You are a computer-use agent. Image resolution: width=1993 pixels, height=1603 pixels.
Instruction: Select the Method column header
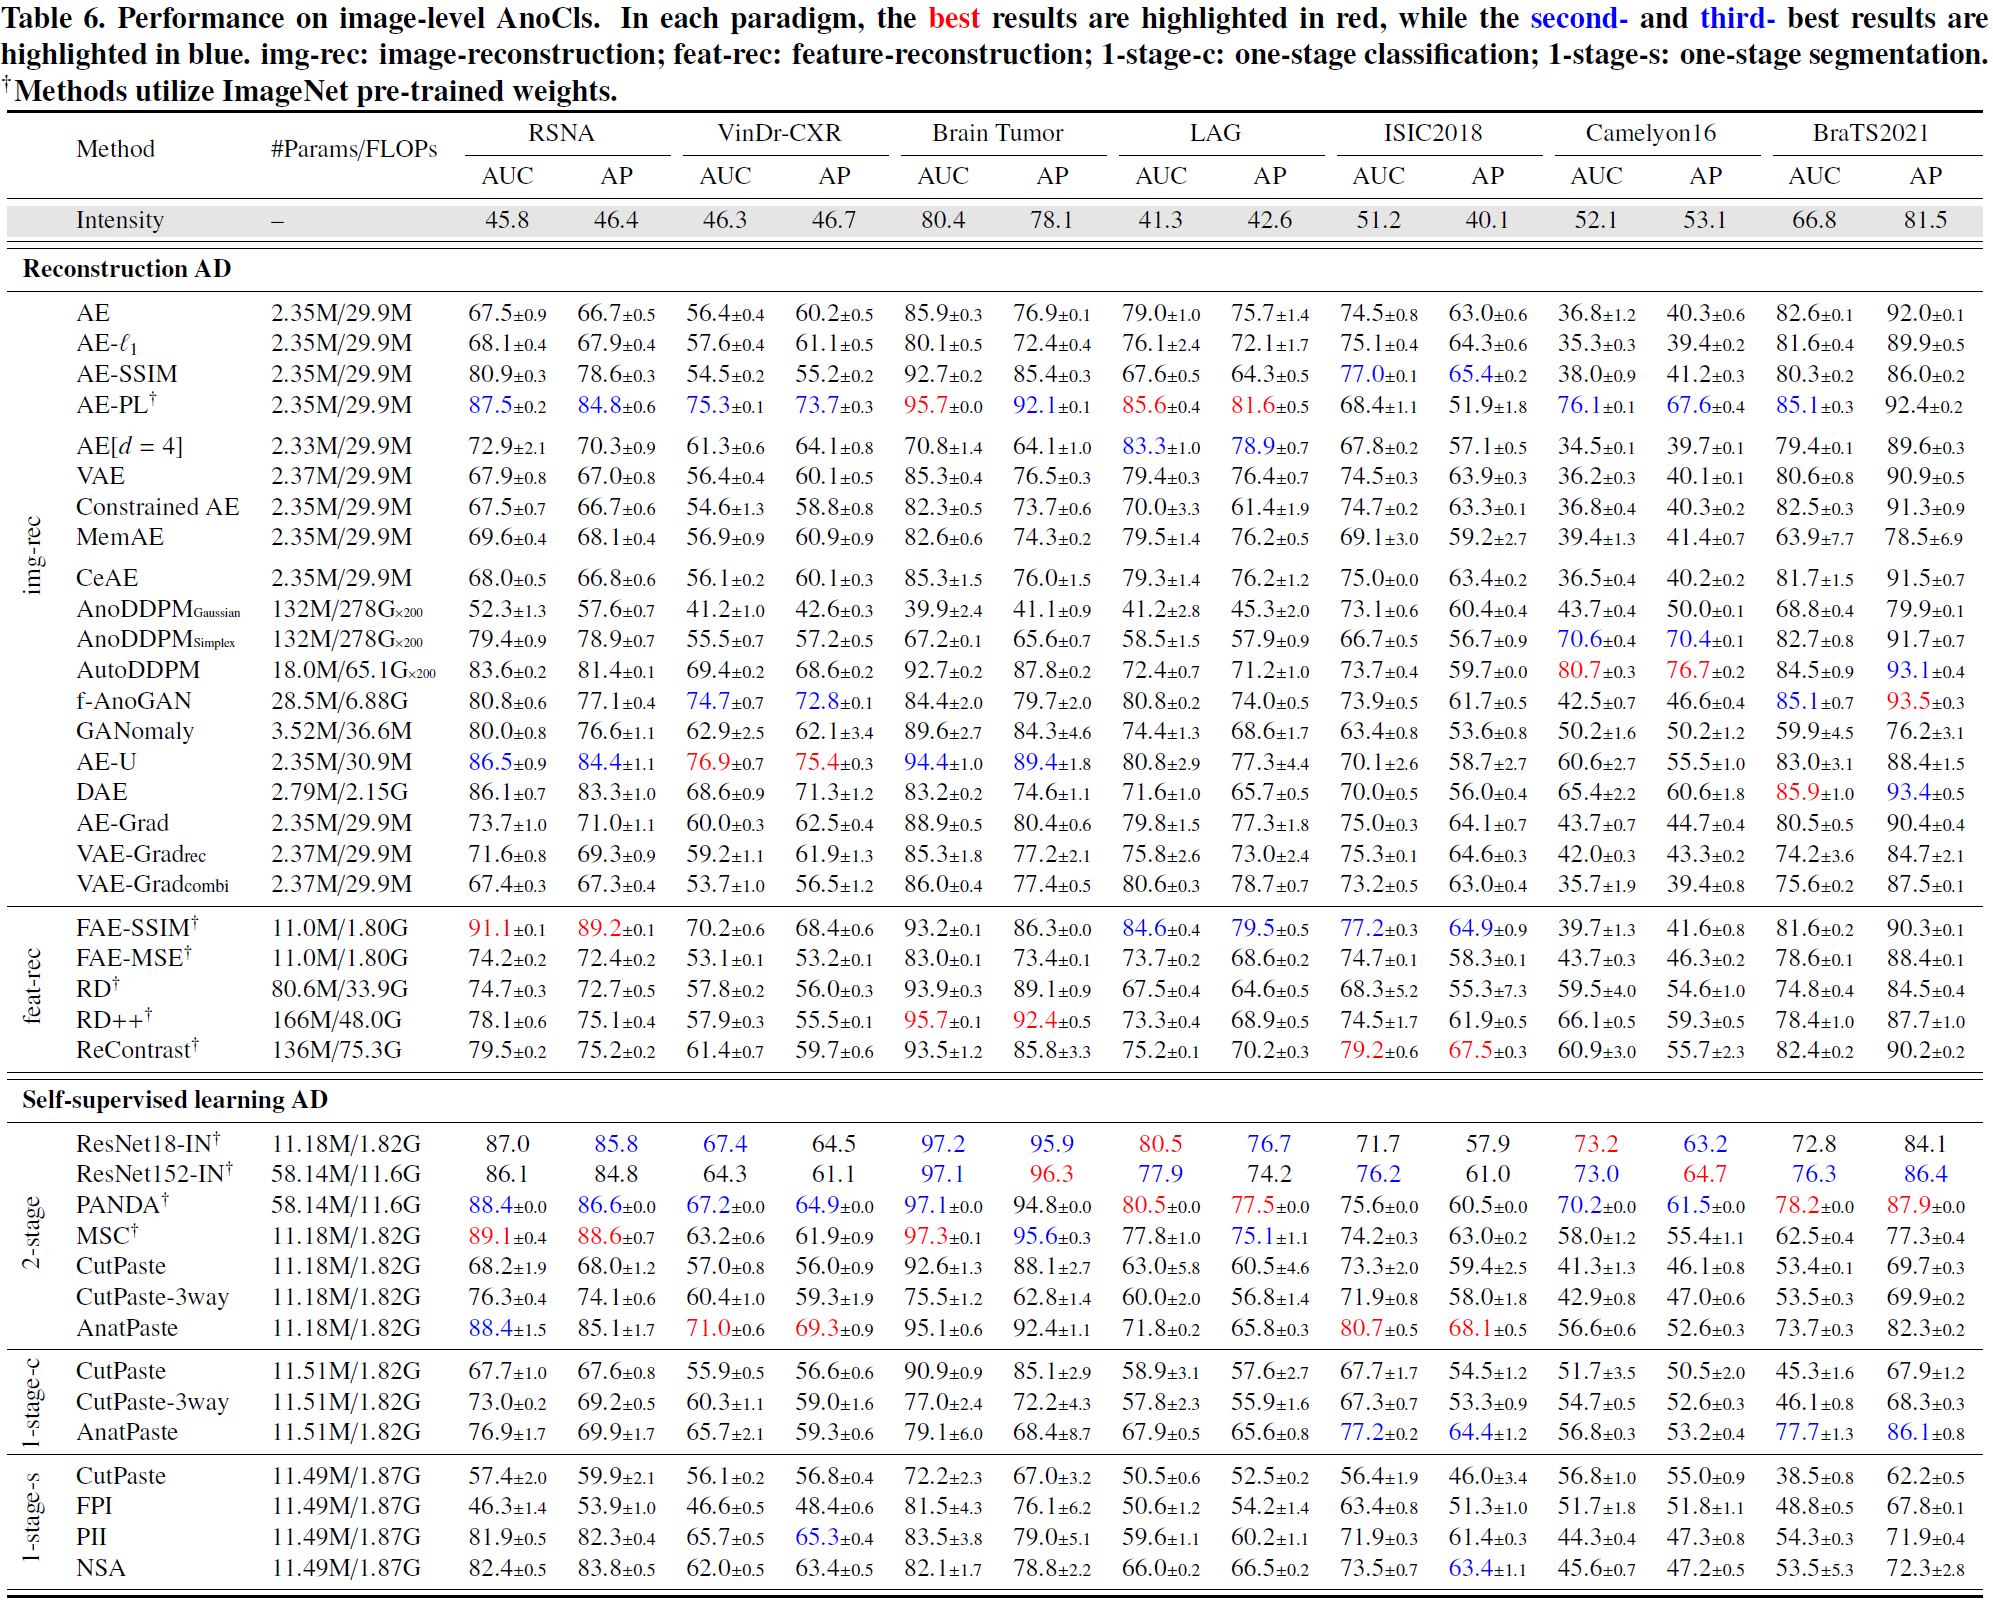coord(115,149)
